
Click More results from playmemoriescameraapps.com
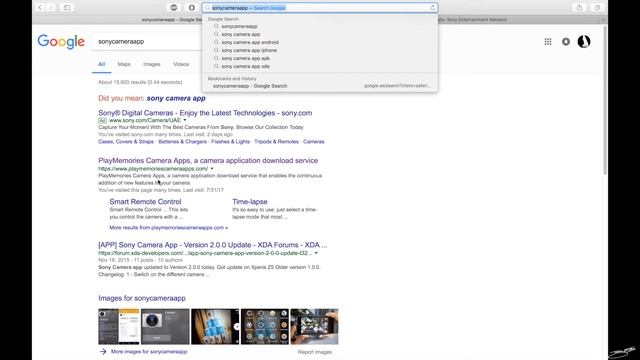tap(168, 227)
